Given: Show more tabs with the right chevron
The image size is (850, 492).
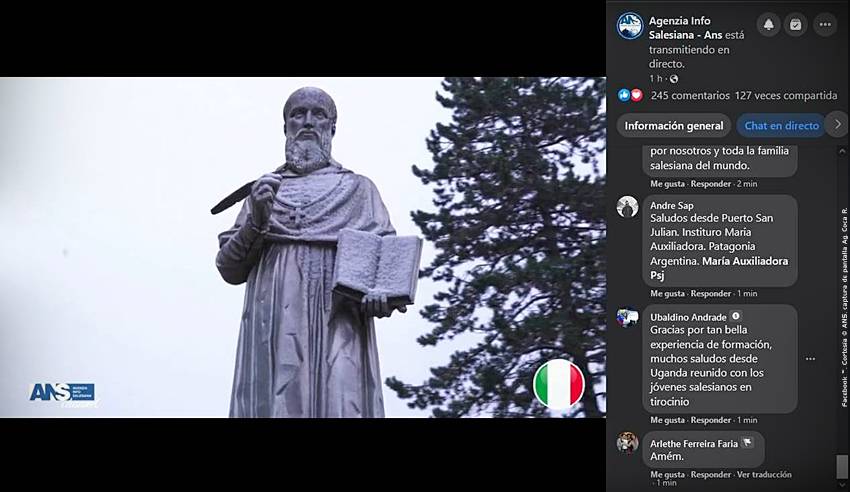Looking at the screenshot, I should click(838, 125).
